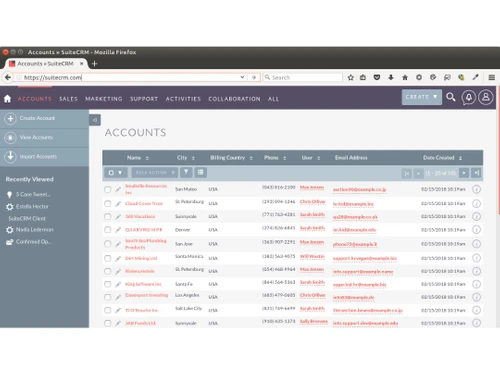Image resolution: width=500 pixels, height=375 pixels.
Task: Open the global search magnifier icon
Action: (451, 97)
